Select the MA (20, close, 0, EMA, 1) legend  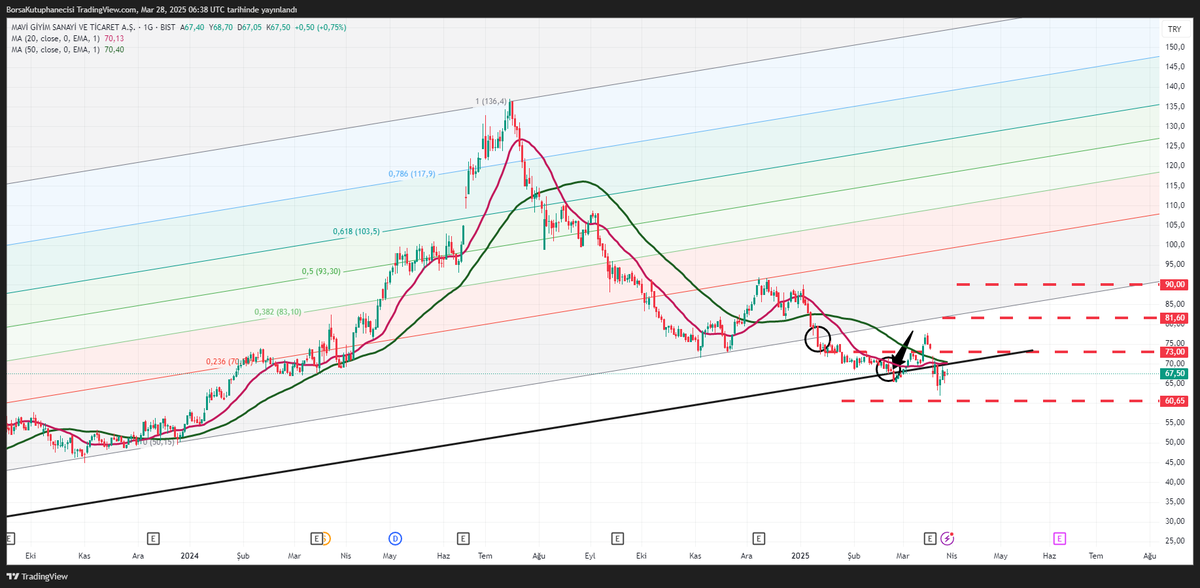[57, 38]
